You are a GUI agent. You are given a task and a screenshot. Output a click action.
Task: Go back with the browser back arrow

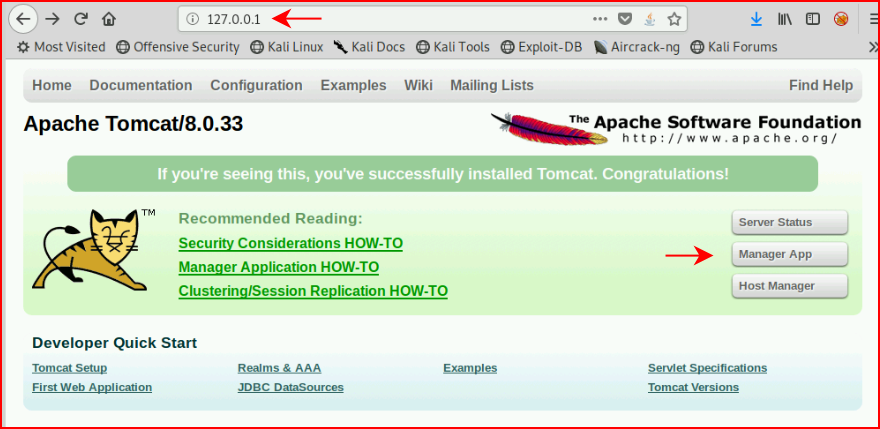[23, 19]
